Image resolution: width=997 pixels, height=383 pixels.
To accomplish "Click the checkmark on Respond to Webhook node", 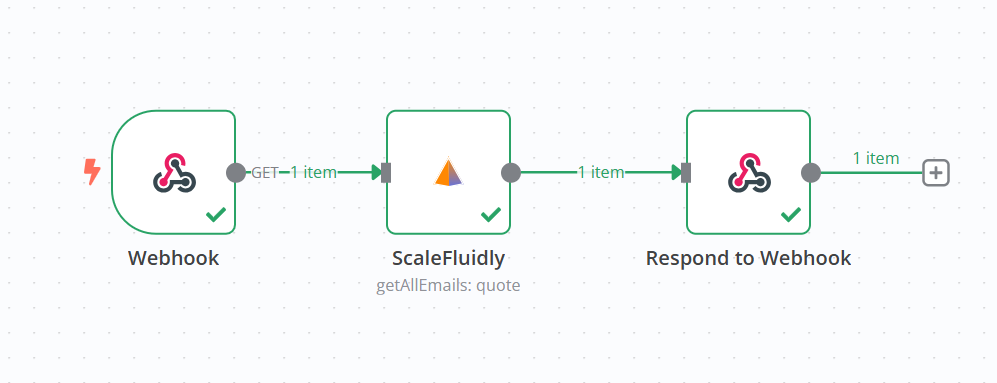I will [791, 215].
